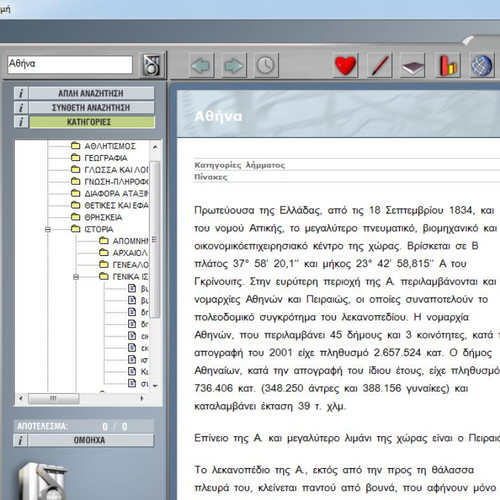The image size is (500, 500).
Task: Click info icon beside ΣΥΝΘΕΤΗ ΑΝΑΖΗΤΗΣΗ
Action: [x=21, y=108]
